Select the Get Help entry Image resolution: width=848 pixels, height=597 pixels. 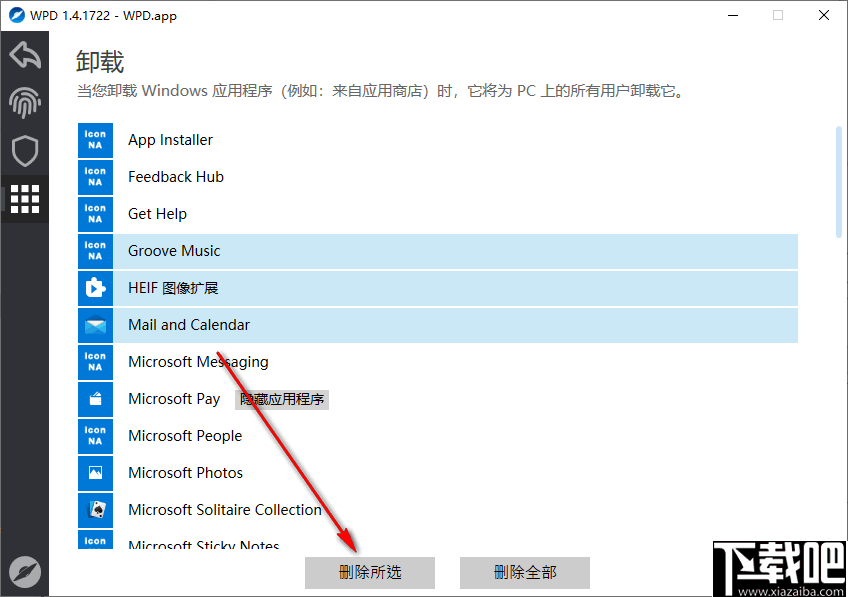pos(438,214)
